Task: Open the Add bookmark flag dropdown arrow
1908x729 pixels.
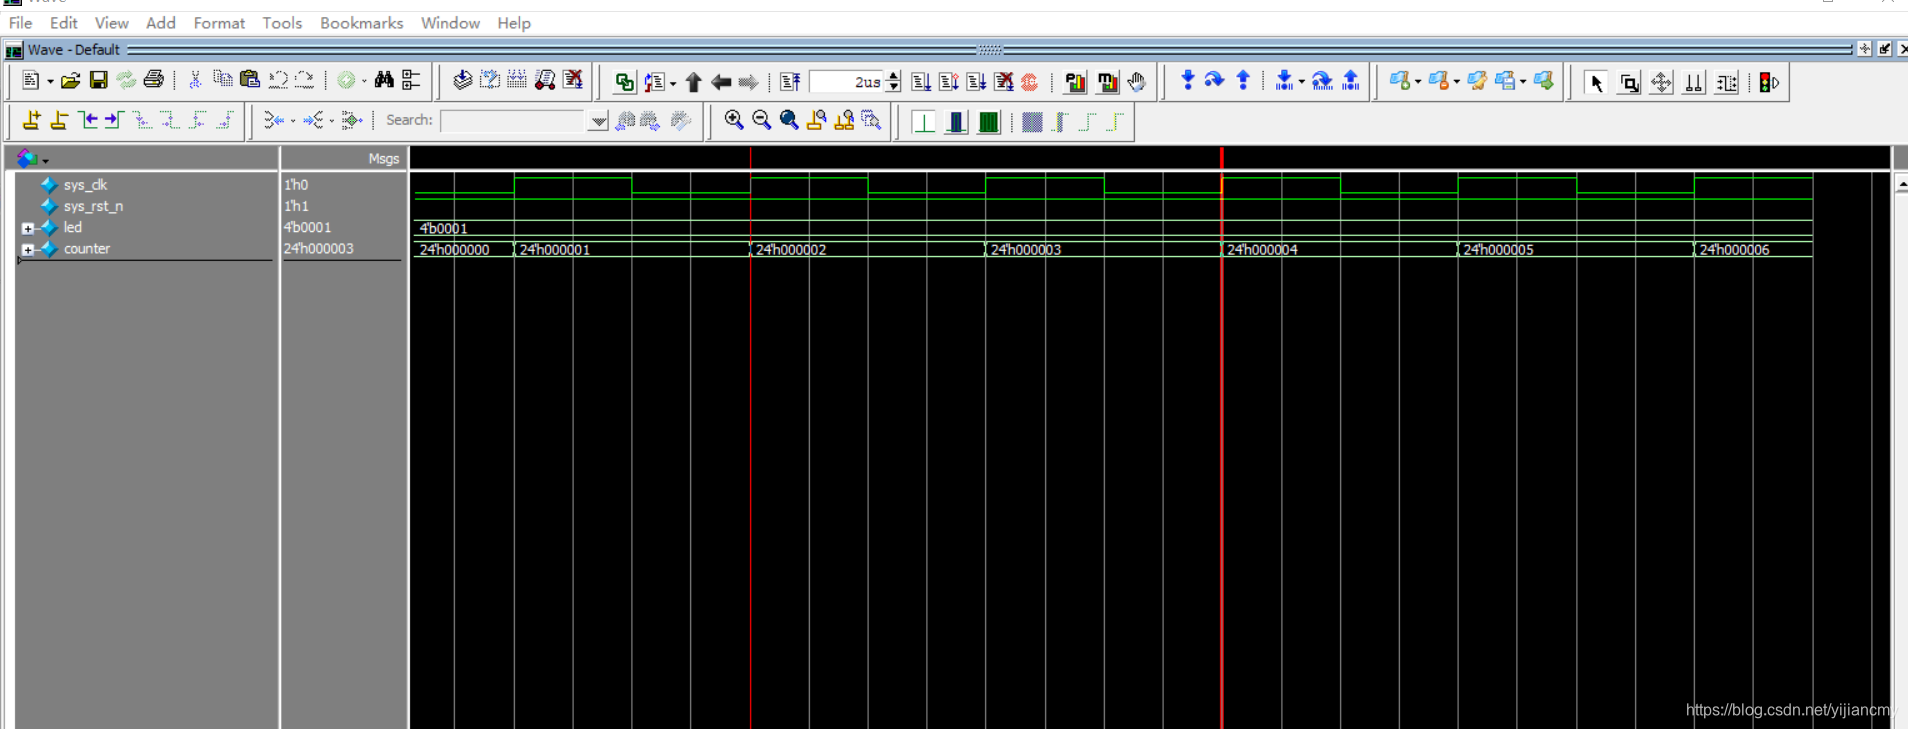Action: [x=1418, y=82]
